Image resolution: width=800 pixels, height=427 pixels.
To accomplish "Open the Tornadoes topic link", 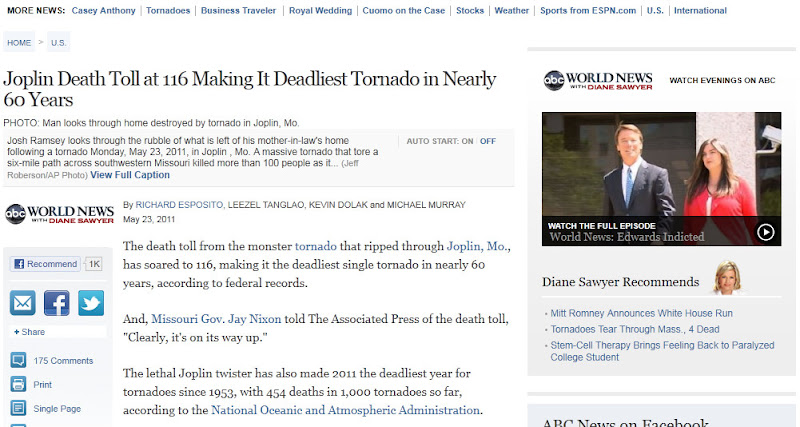I will pyautogui.click(x=168, y=10).
